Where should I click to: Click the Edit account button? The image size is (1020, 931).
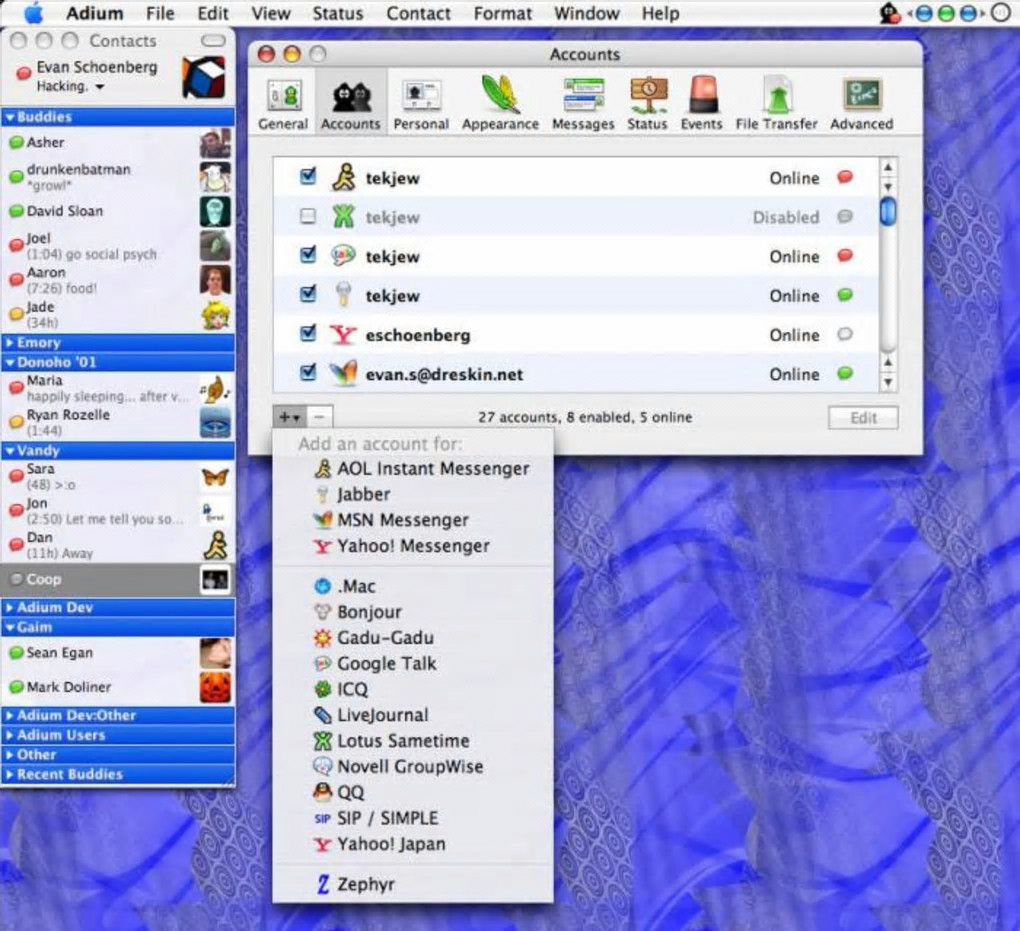863,418
